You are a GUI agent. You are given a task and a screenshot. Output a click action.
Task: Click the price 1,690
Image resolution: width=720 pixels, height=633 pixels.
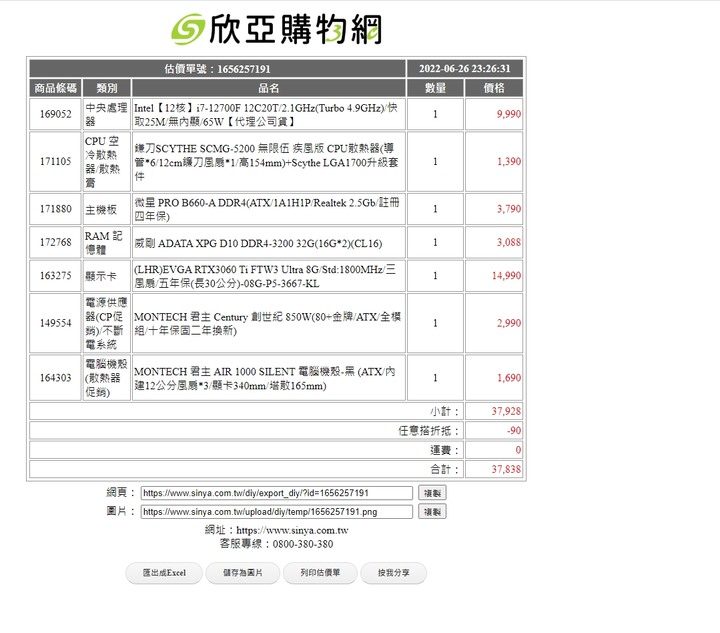pos(508,378)
